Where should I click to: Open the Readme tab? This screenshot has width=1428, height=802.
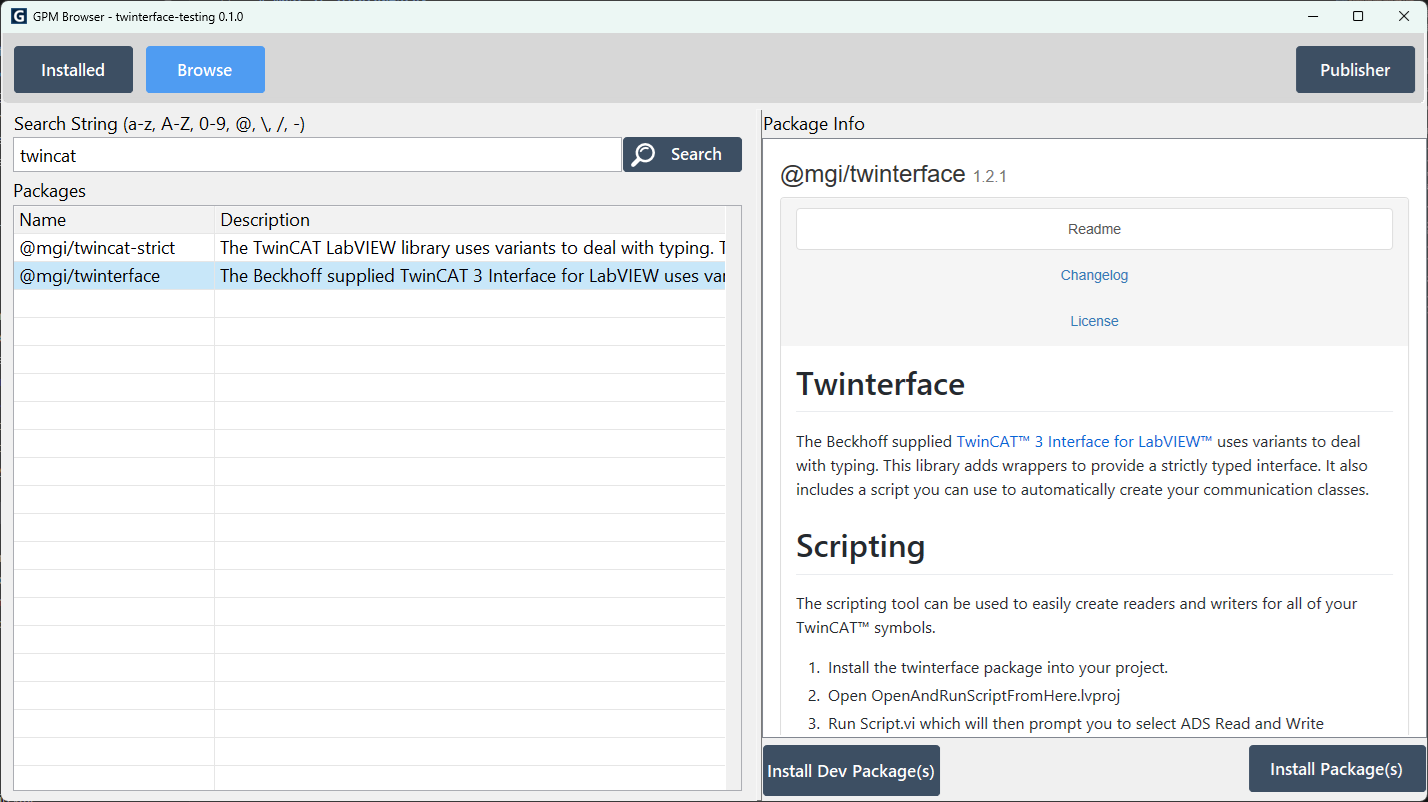[1094, 229]
